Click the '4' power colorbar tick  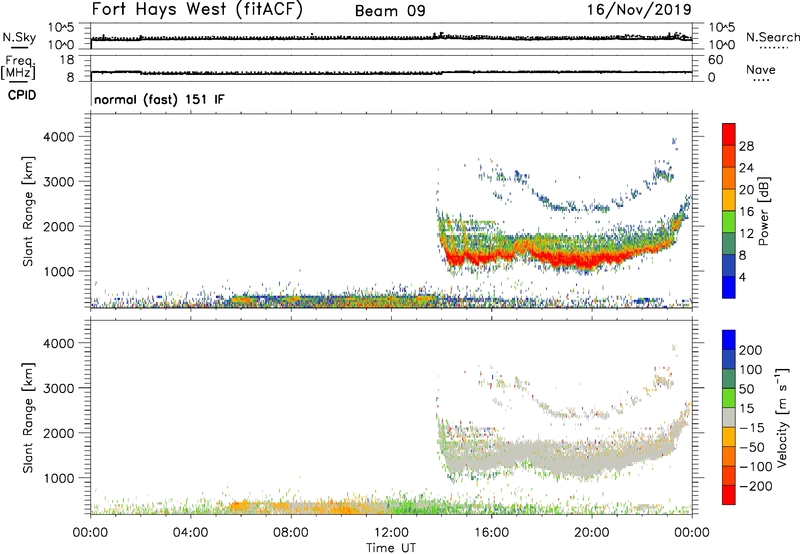click(x=742, y=277)
